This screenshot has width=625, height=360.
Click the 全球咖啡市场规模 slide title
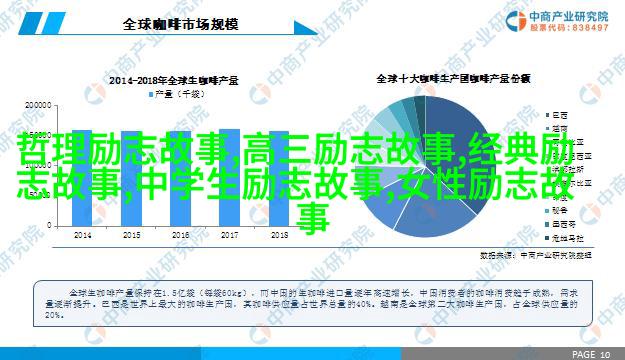point(181,24)
